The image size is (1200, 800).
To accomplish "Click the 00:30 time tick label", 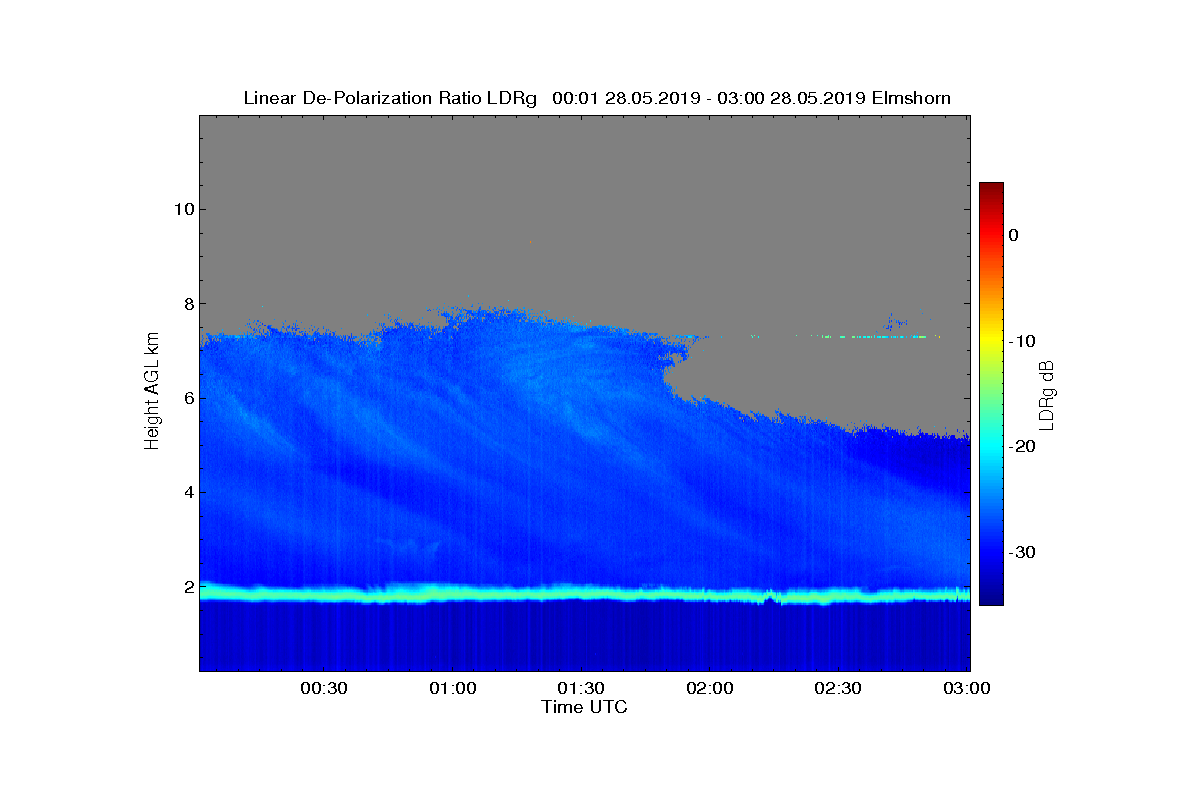I will point(323,688).
